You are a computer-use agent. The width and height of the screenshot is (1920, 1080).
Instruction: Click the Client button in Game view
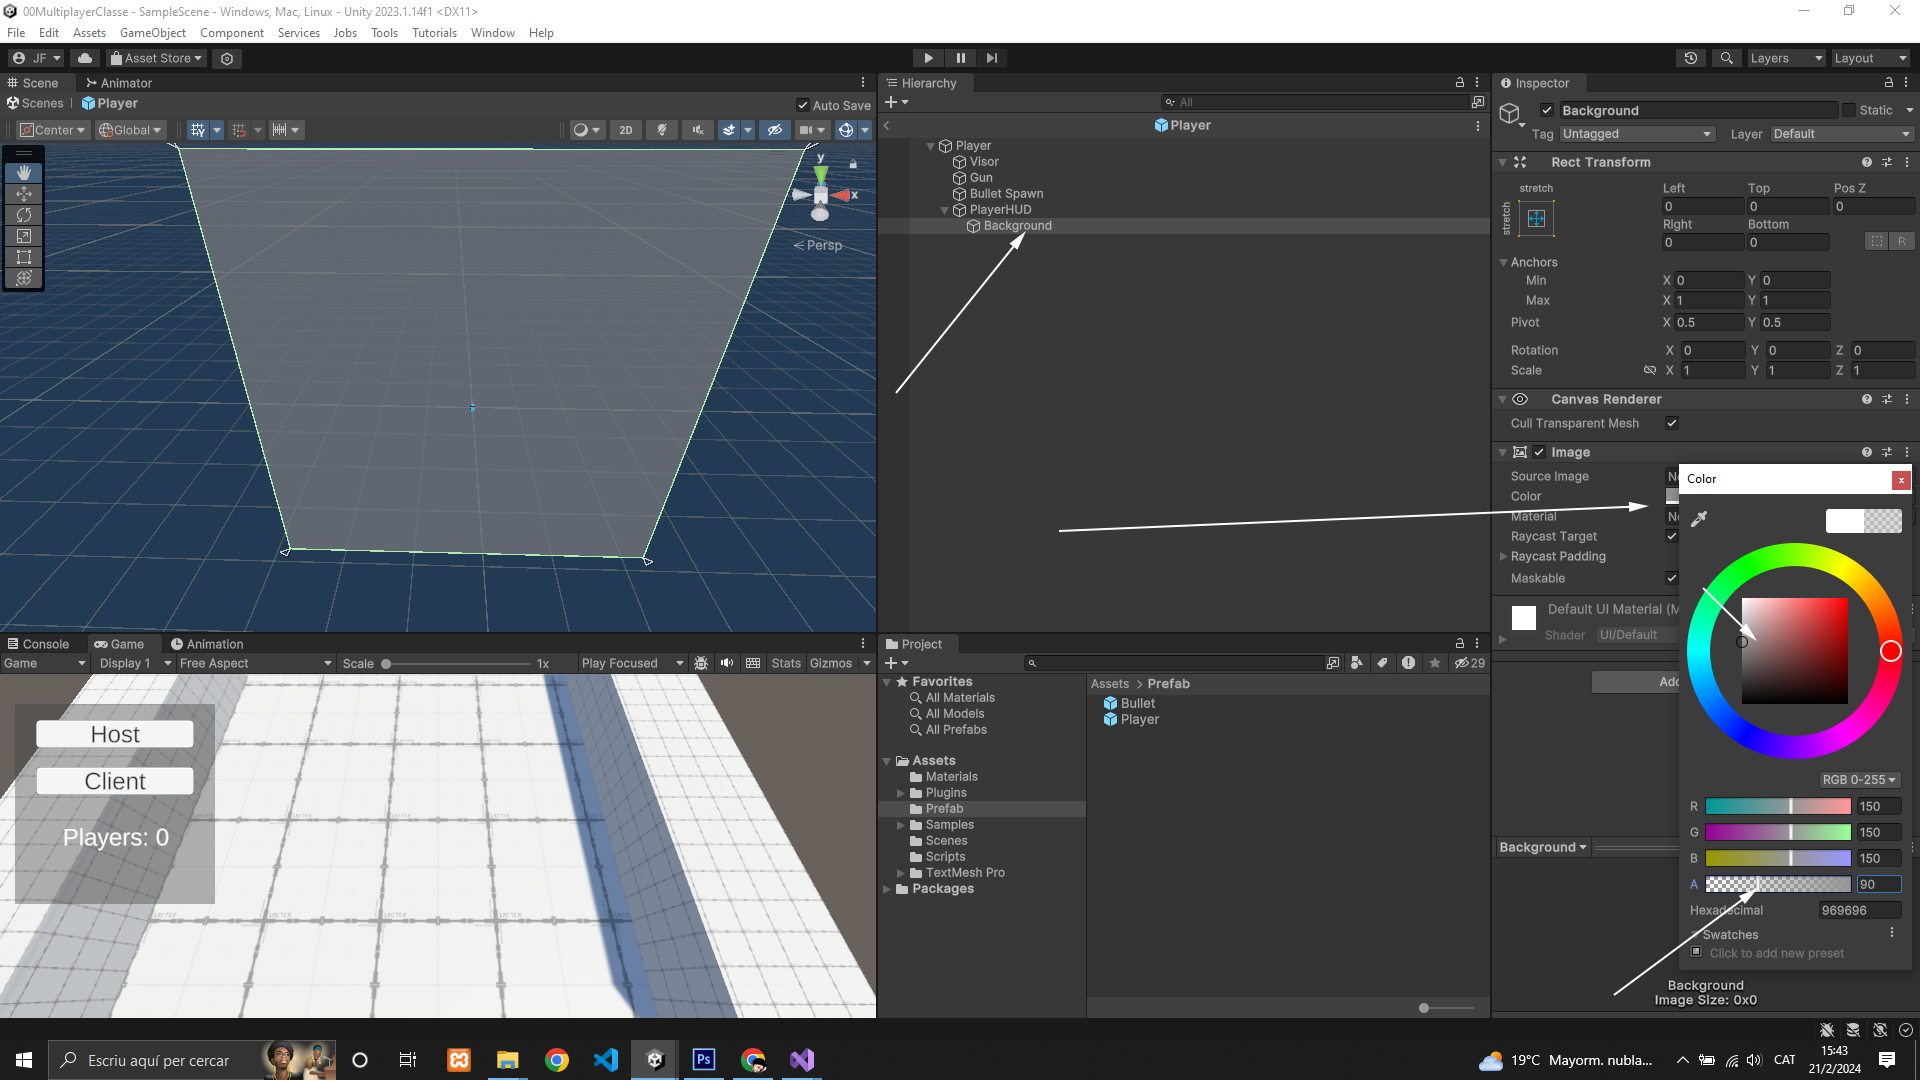[115, 781]
